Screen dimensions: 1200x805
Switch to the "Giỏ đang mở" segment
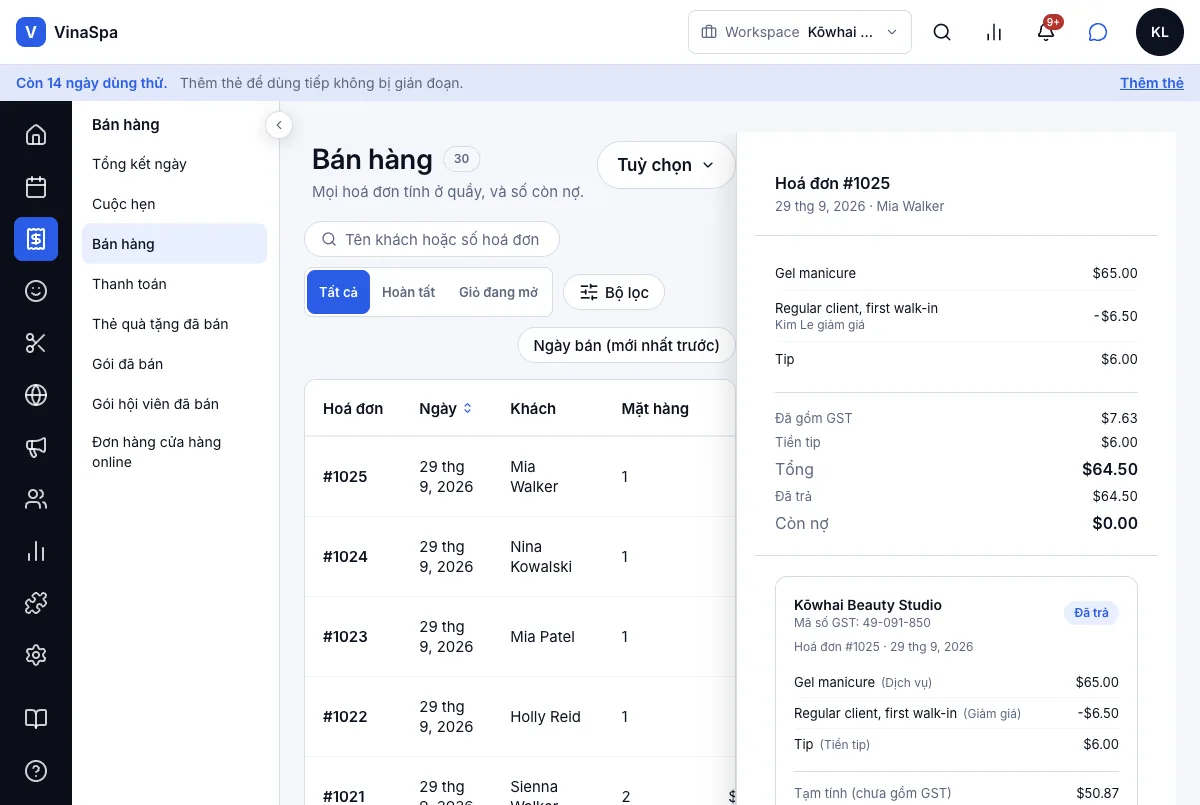[498, 292]
